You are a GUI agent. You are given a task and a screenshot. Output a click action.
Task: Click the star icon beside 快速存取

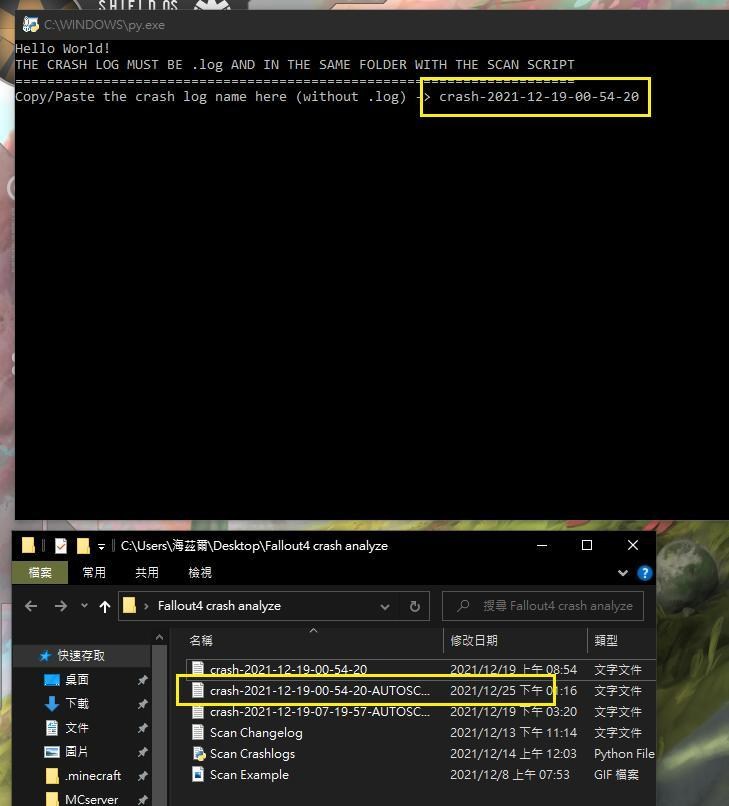click(45, 655)
